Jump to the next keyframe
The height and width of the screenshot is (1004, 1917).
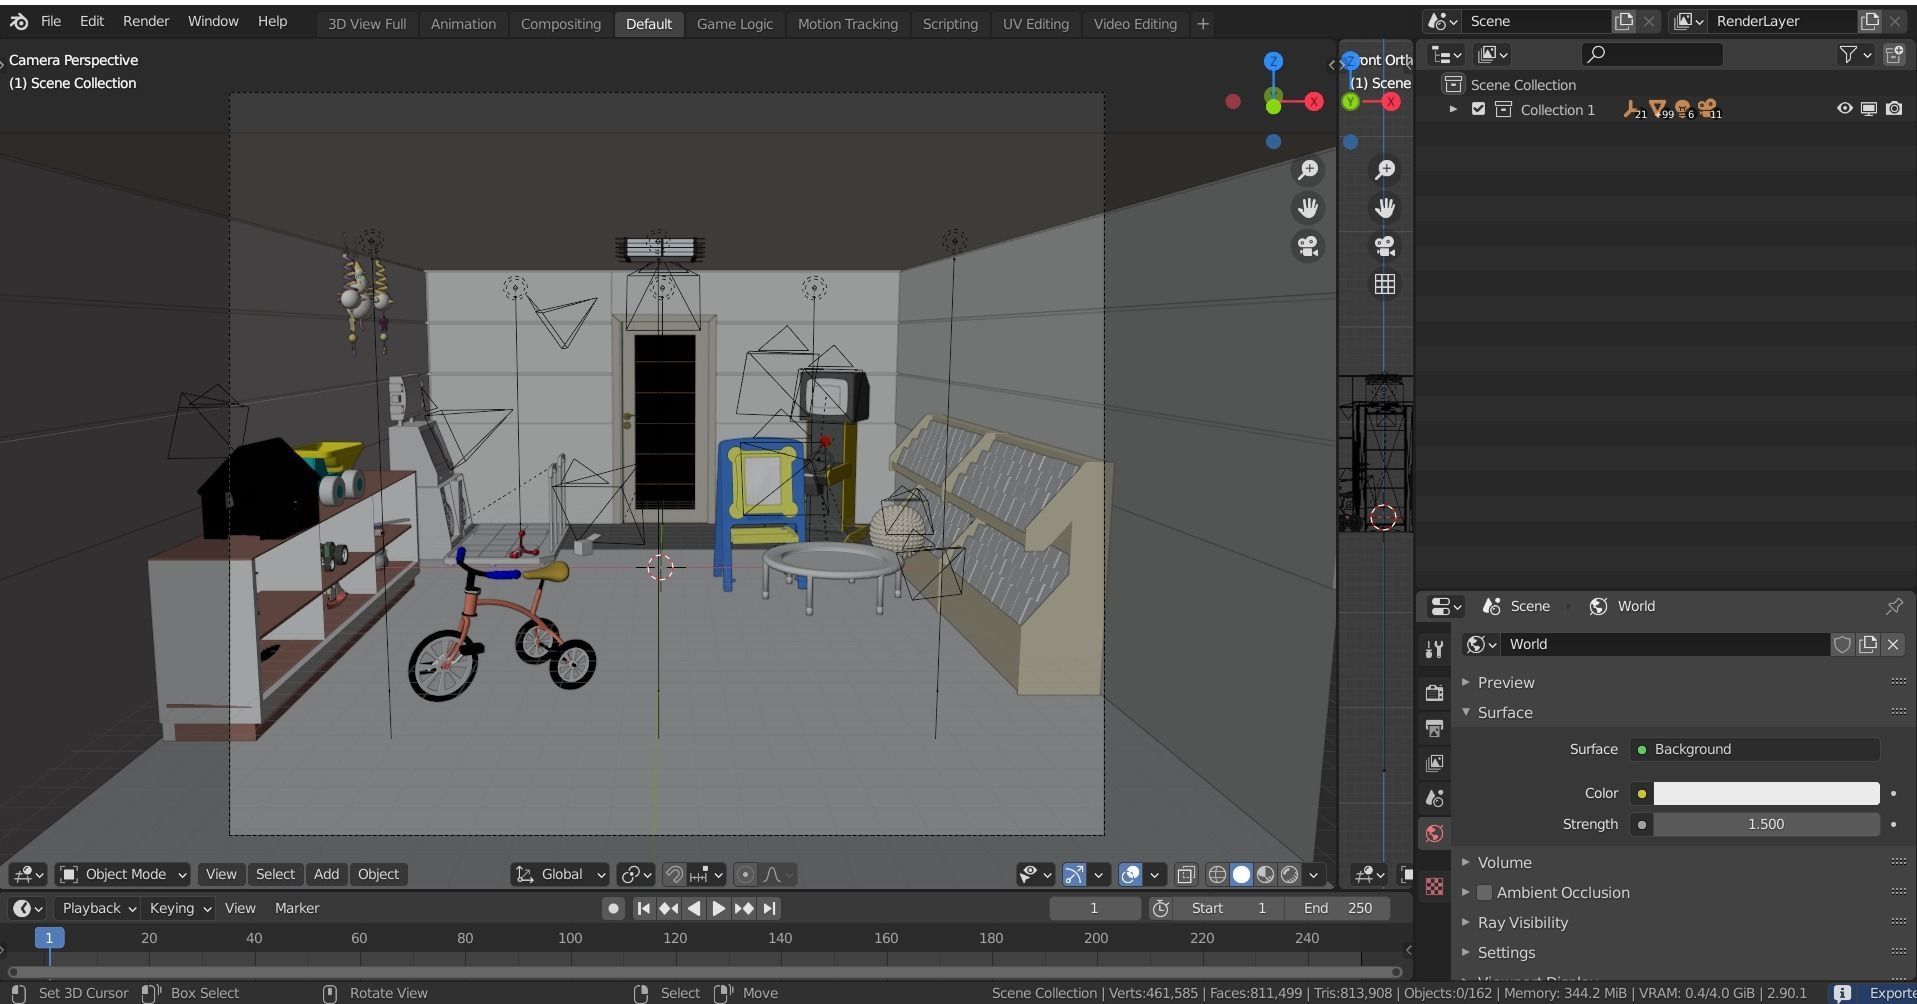coord(743,908)
